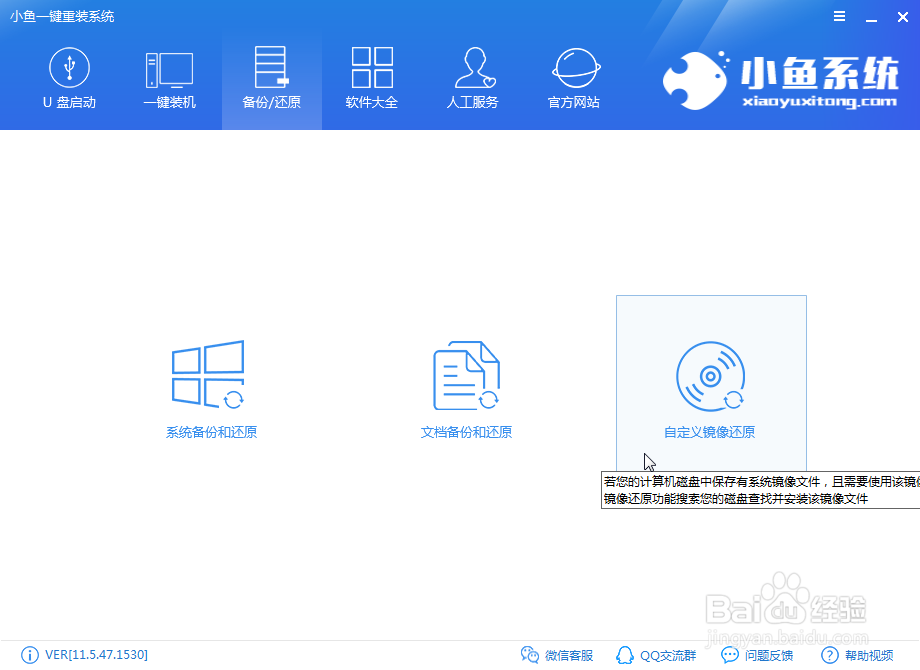Click the version info icon

coord(30,655)
